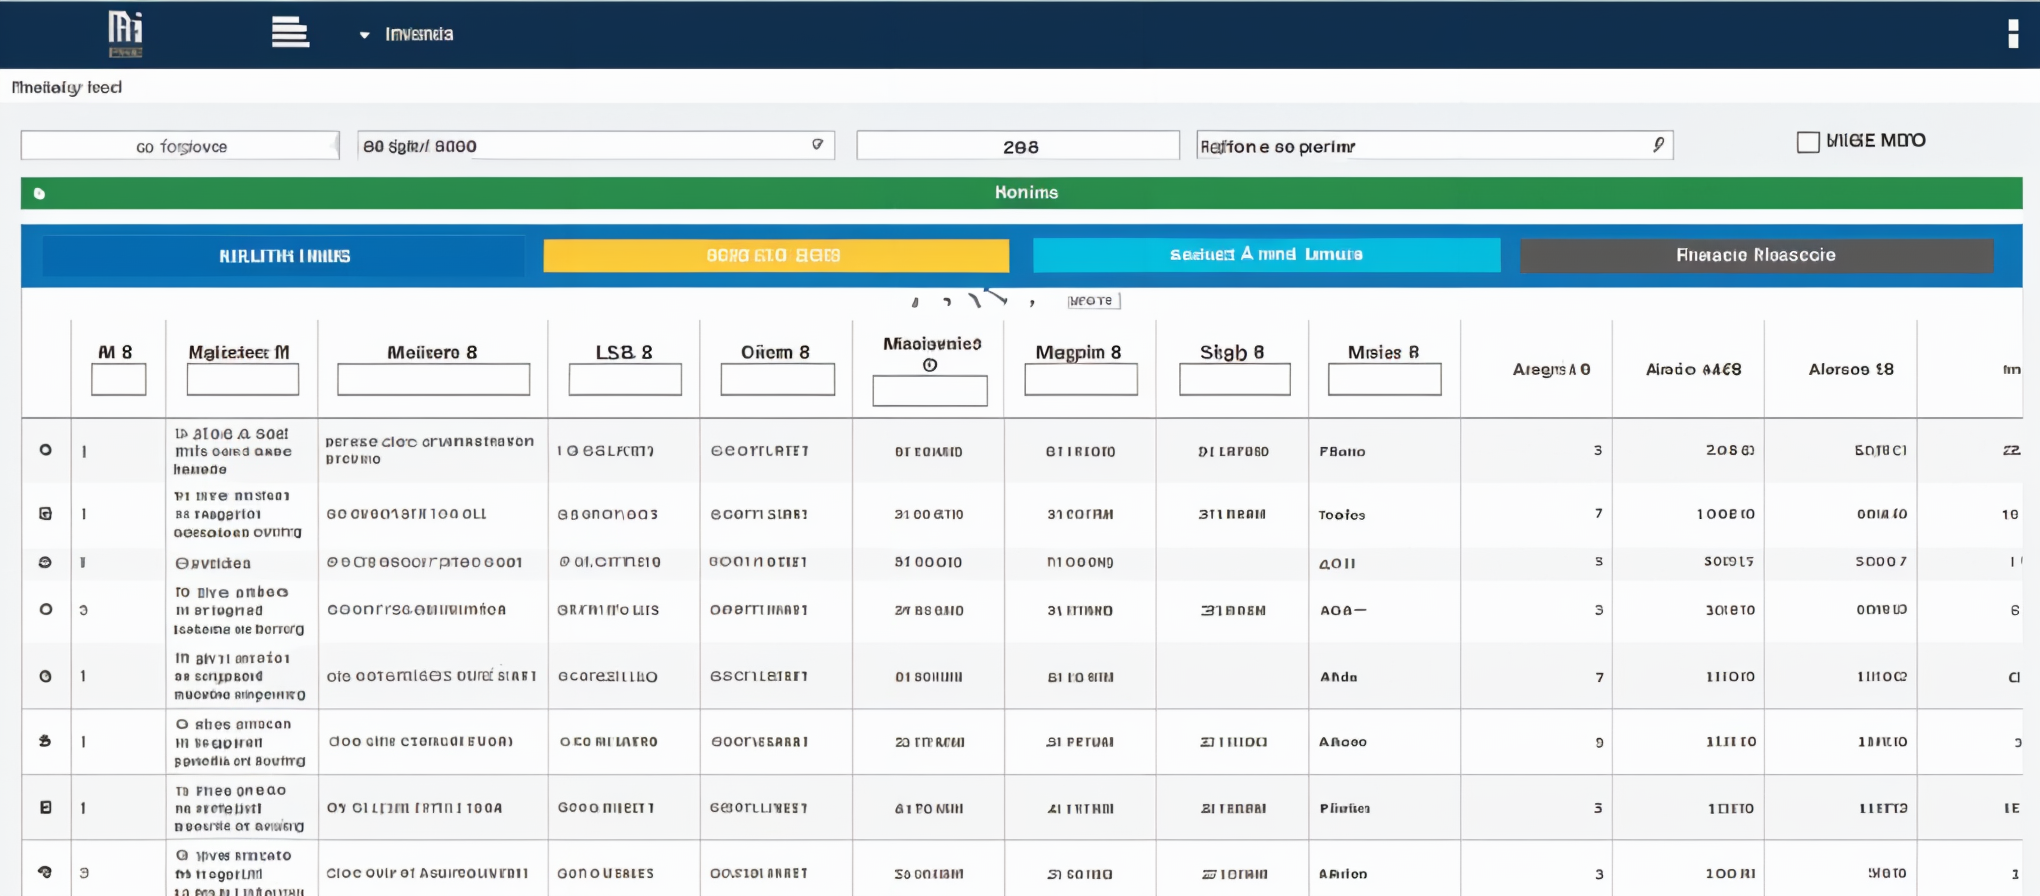Open the '80 Sgih/ 8000' dropdown

click(x=816, y=145)
